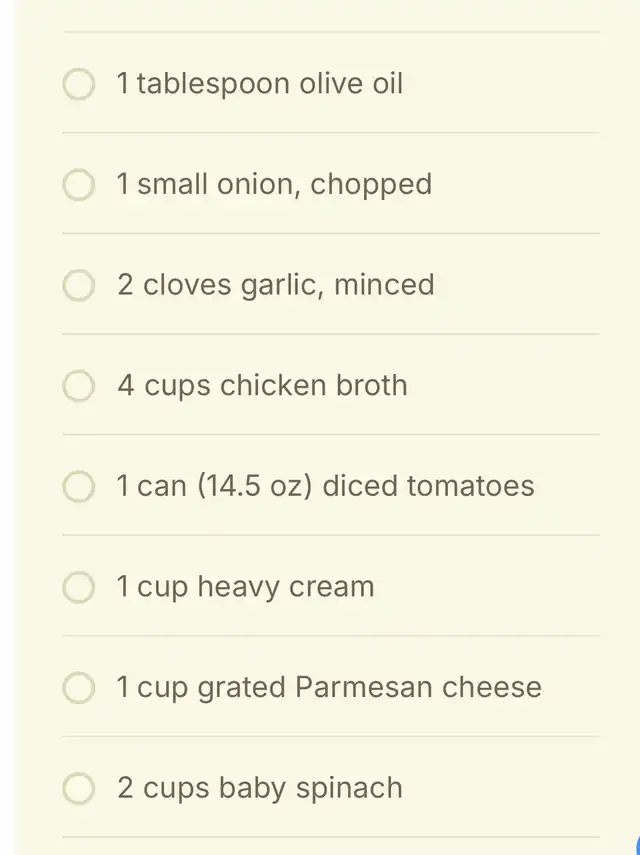Click the "1 can (14.5 oz) diced tomatoes" text
This screenshot has height=855, width=640.
325,486
